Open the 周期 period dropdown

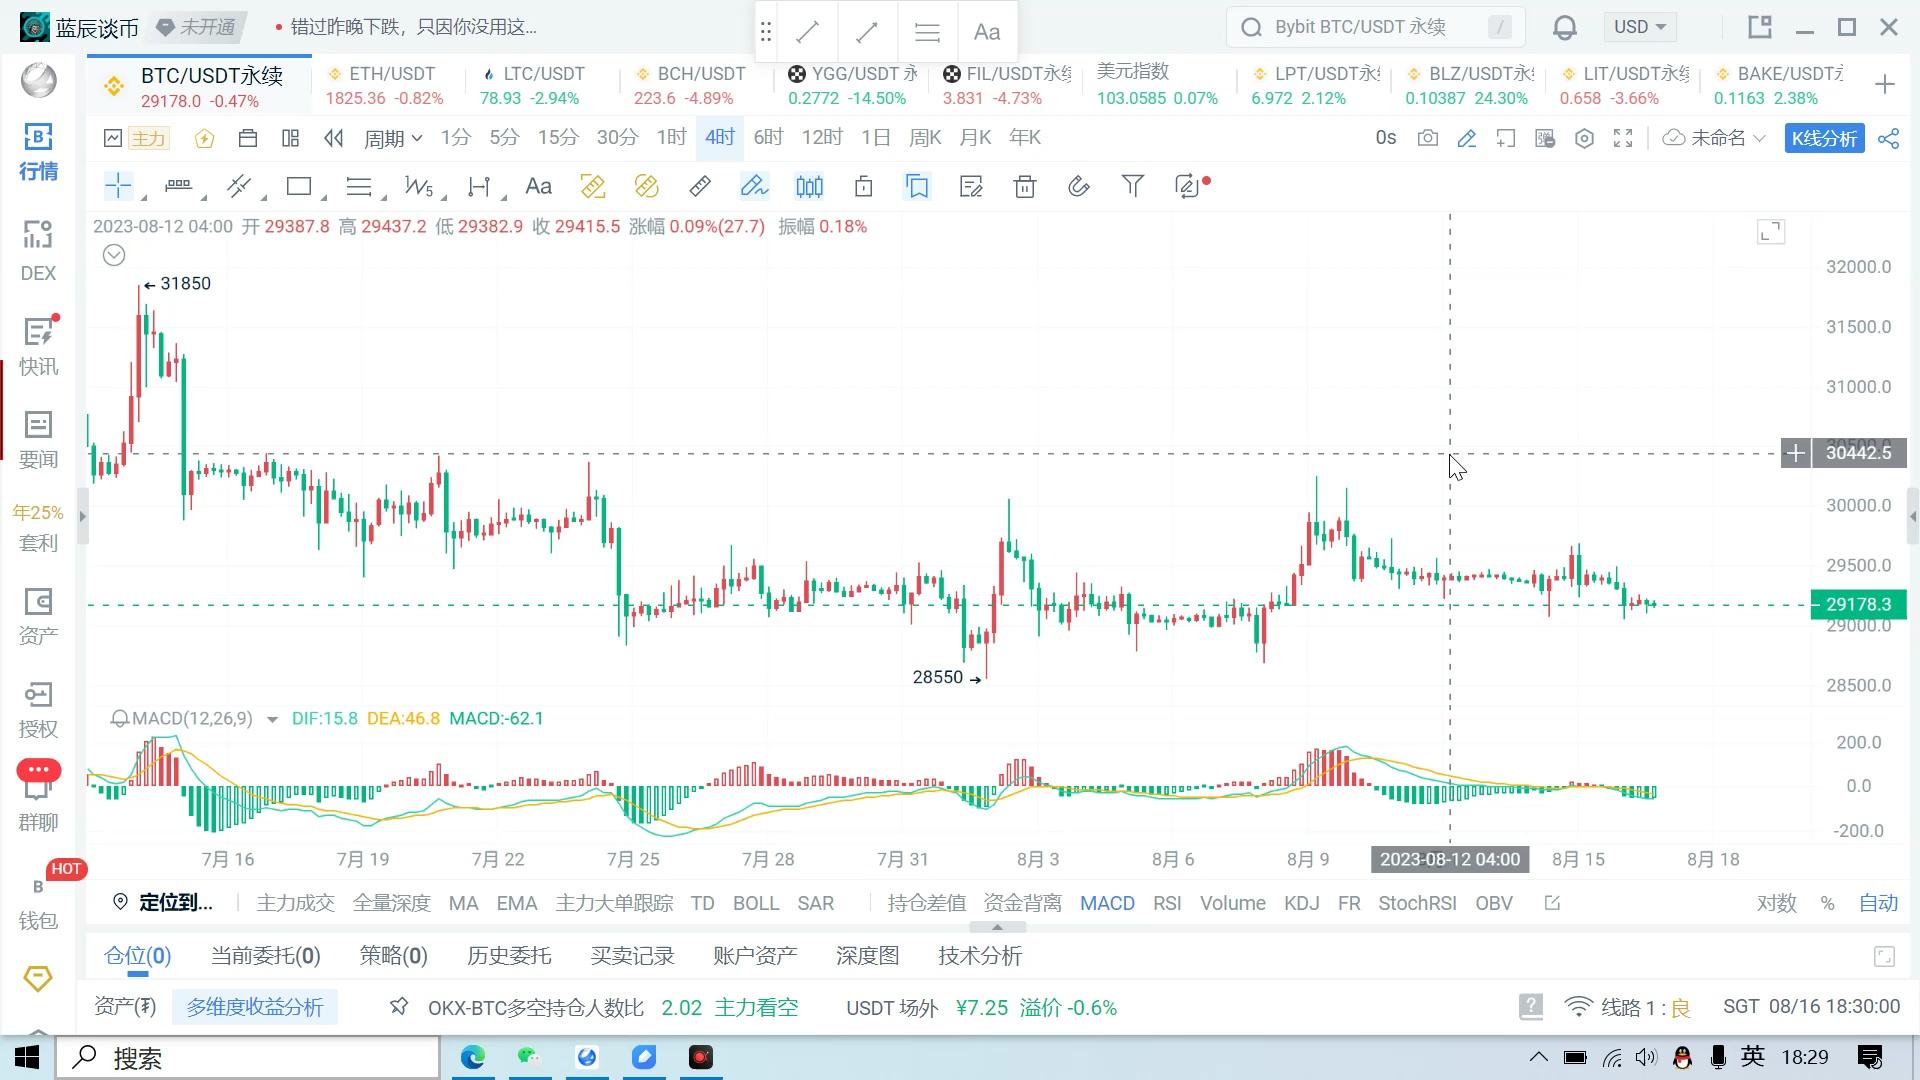coord(392,138)
